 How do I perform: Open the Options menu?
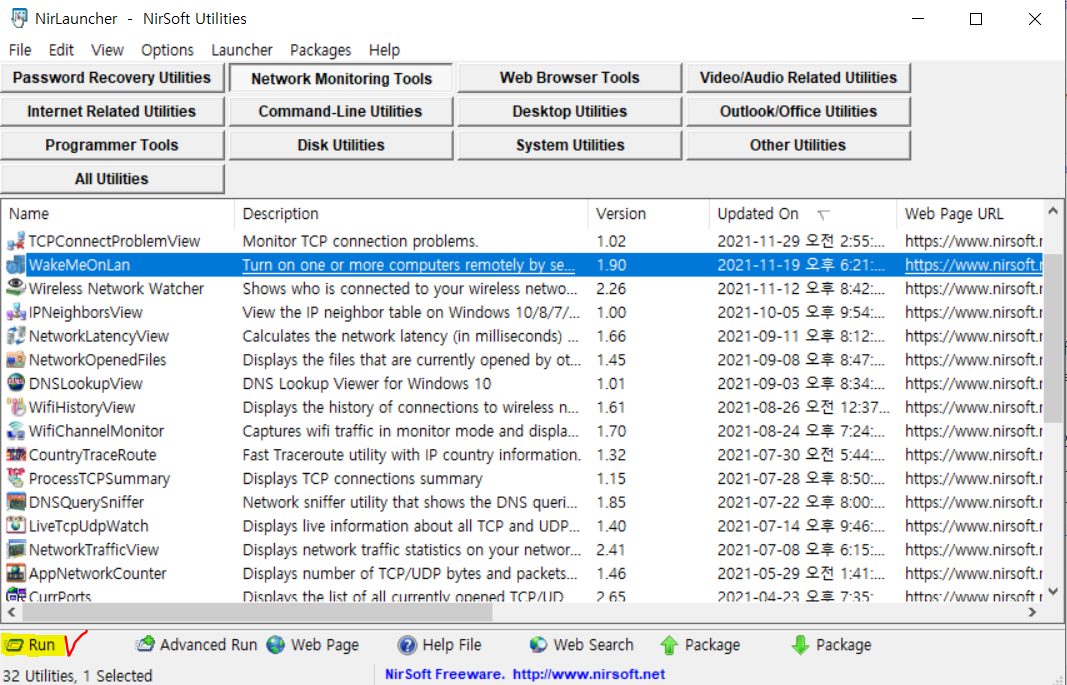pyautogui.click(x=167, y=50)
